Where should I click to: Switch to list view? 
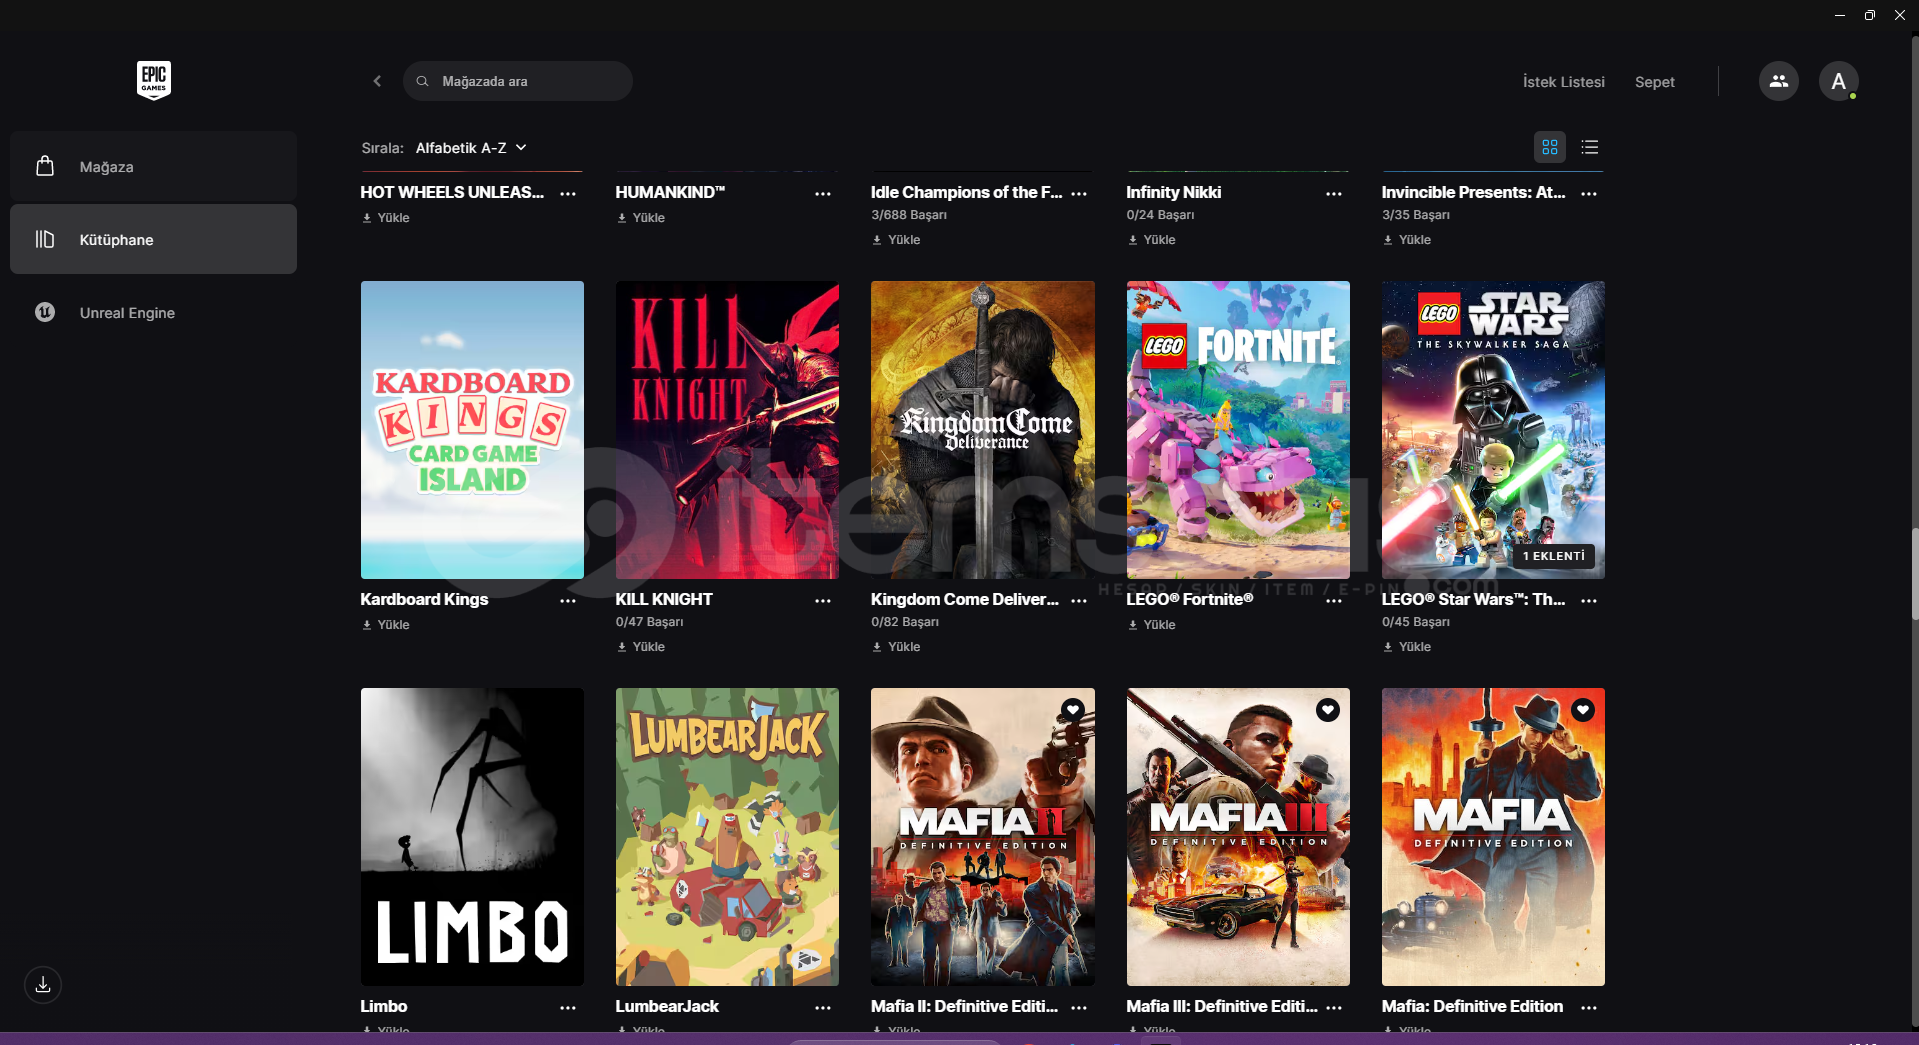[x=1590, y=147]
